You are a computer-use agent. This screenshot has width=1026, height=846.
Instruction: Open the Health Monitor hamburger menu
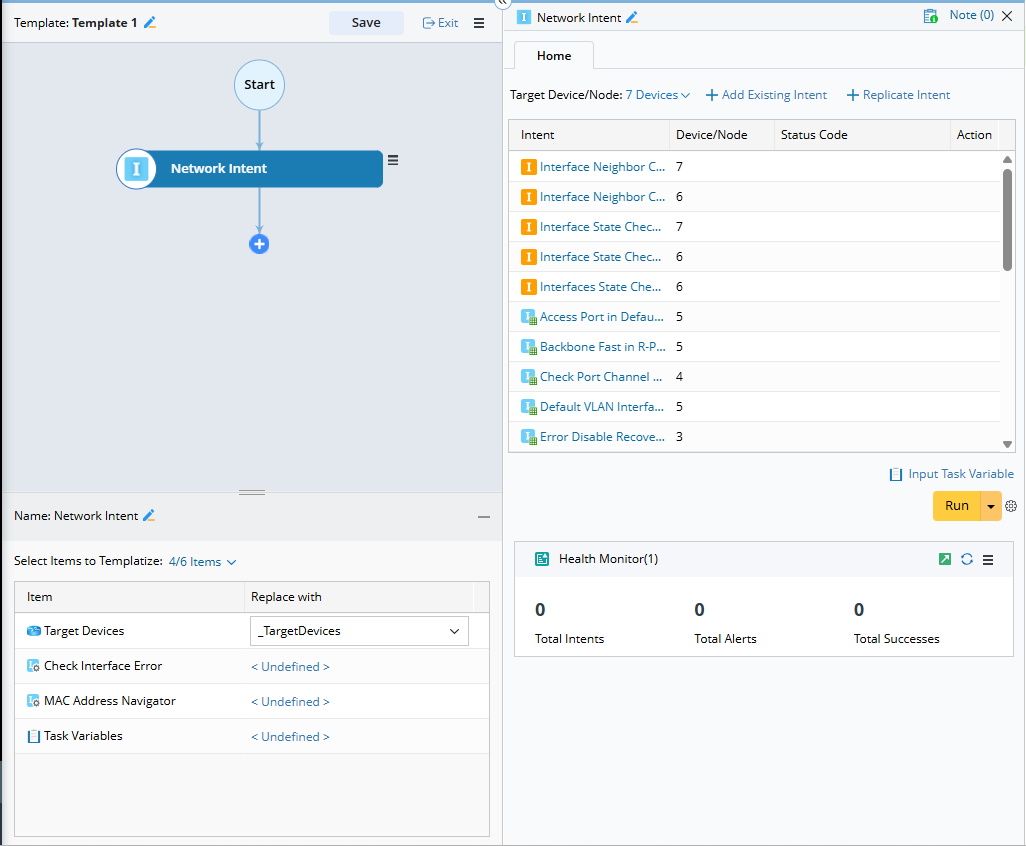click(988, 560)
